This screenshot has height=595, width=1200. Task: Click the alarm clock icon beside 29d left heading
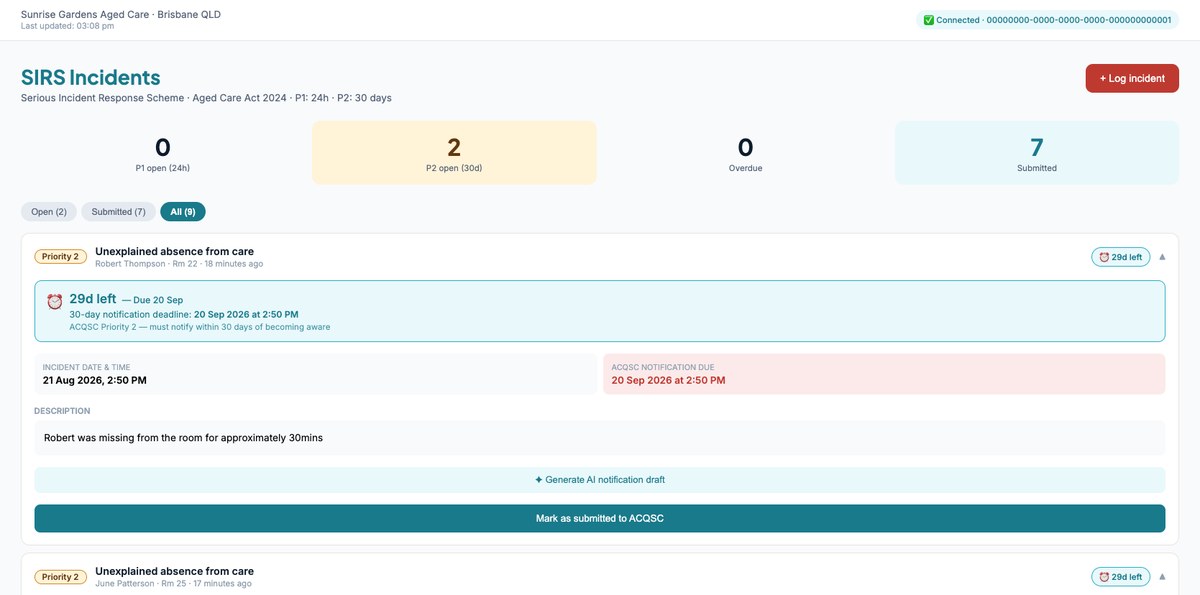pos(54,301)
